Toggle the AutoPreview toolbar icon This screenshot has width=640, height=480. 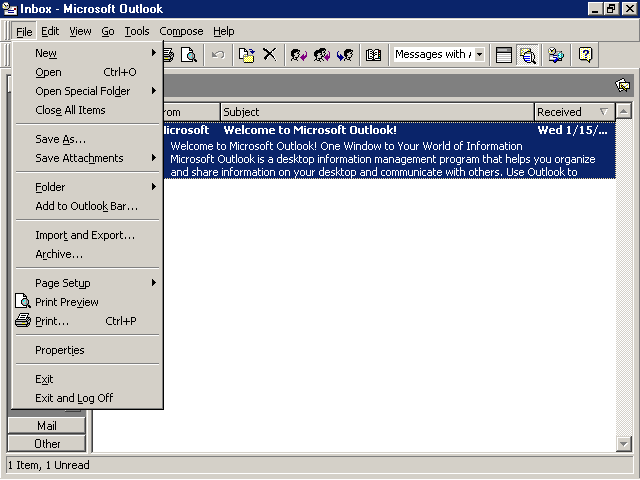527,55
